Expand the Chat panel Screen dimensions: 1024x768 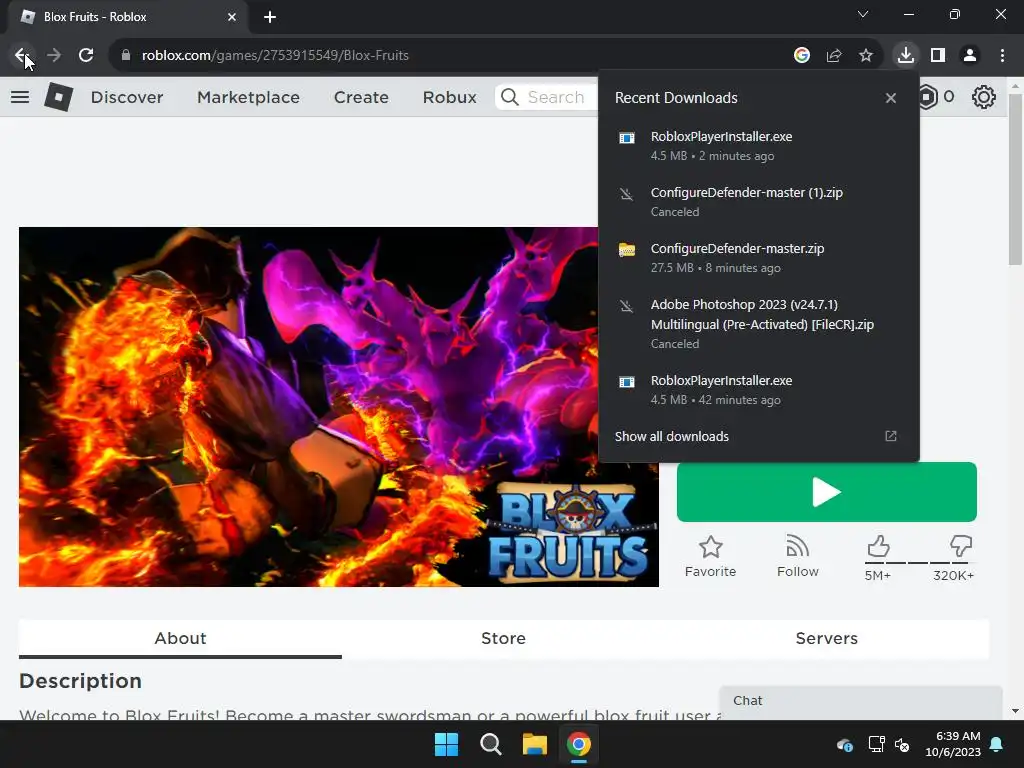[861, 701]
